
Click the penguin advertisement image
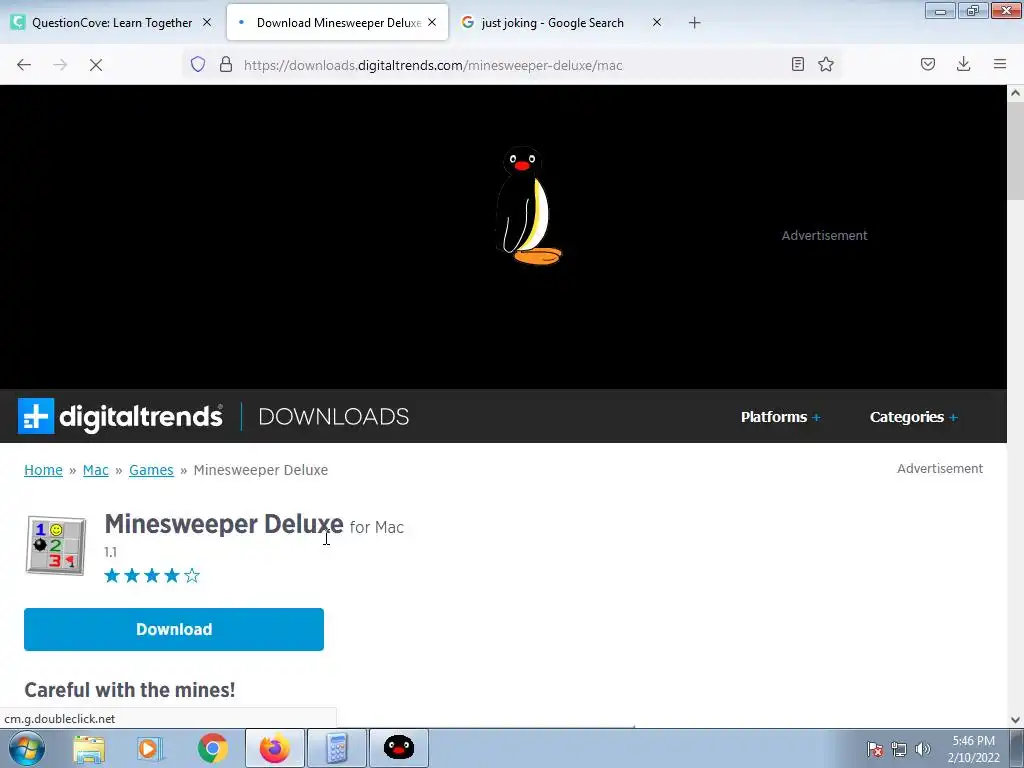pyautogui.click(x=528, y=206)
